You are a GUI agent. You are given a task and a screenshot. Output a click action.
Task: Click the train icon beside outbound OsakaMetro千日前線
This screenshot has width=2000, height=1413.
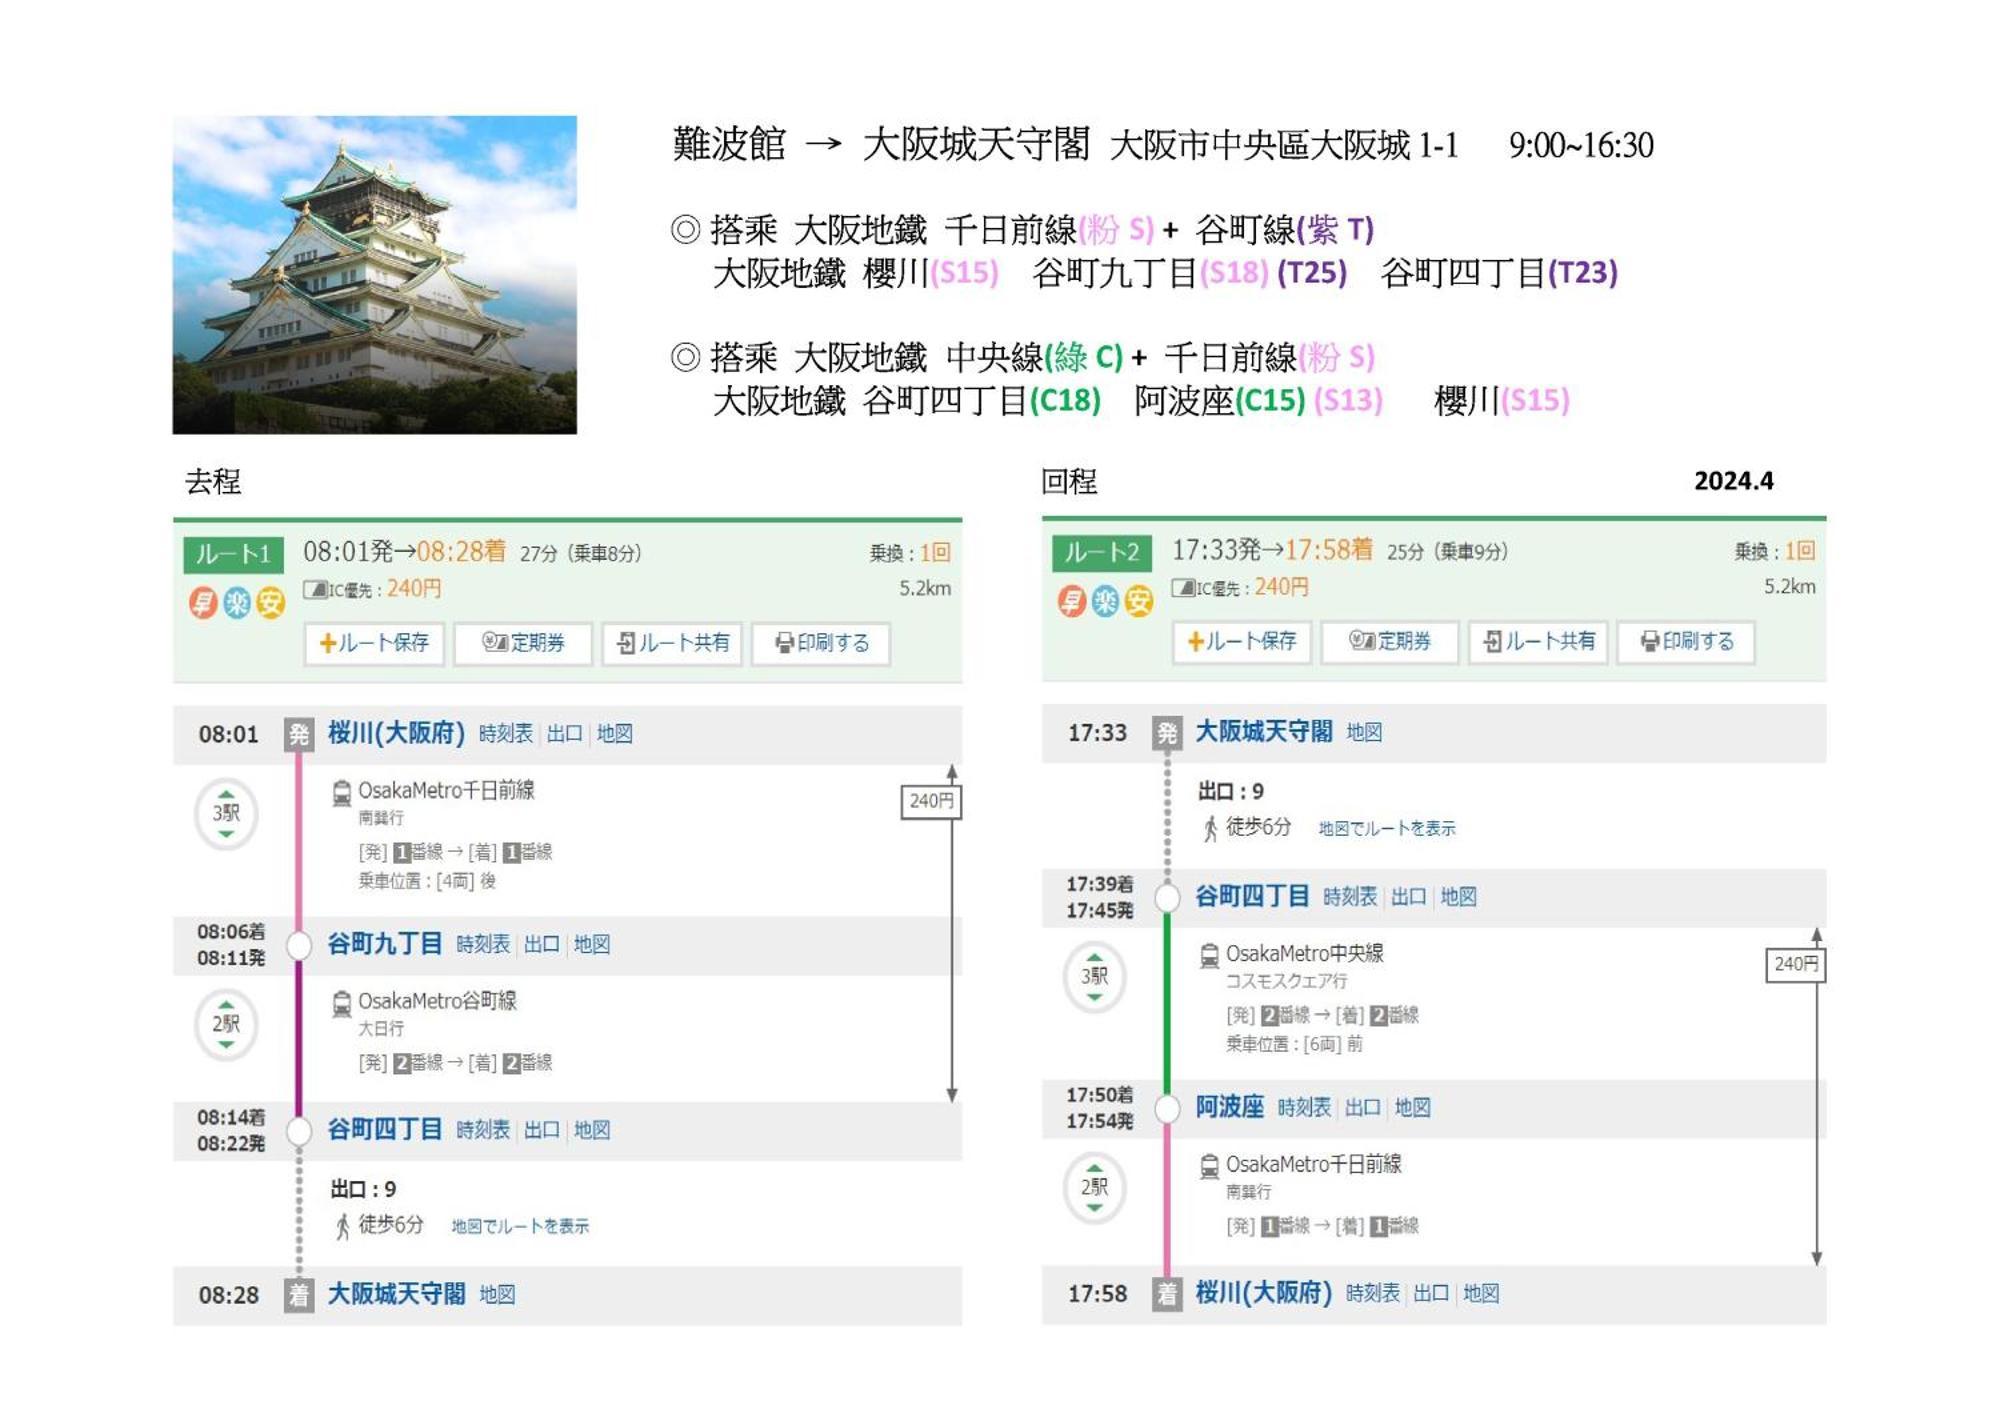341,793
